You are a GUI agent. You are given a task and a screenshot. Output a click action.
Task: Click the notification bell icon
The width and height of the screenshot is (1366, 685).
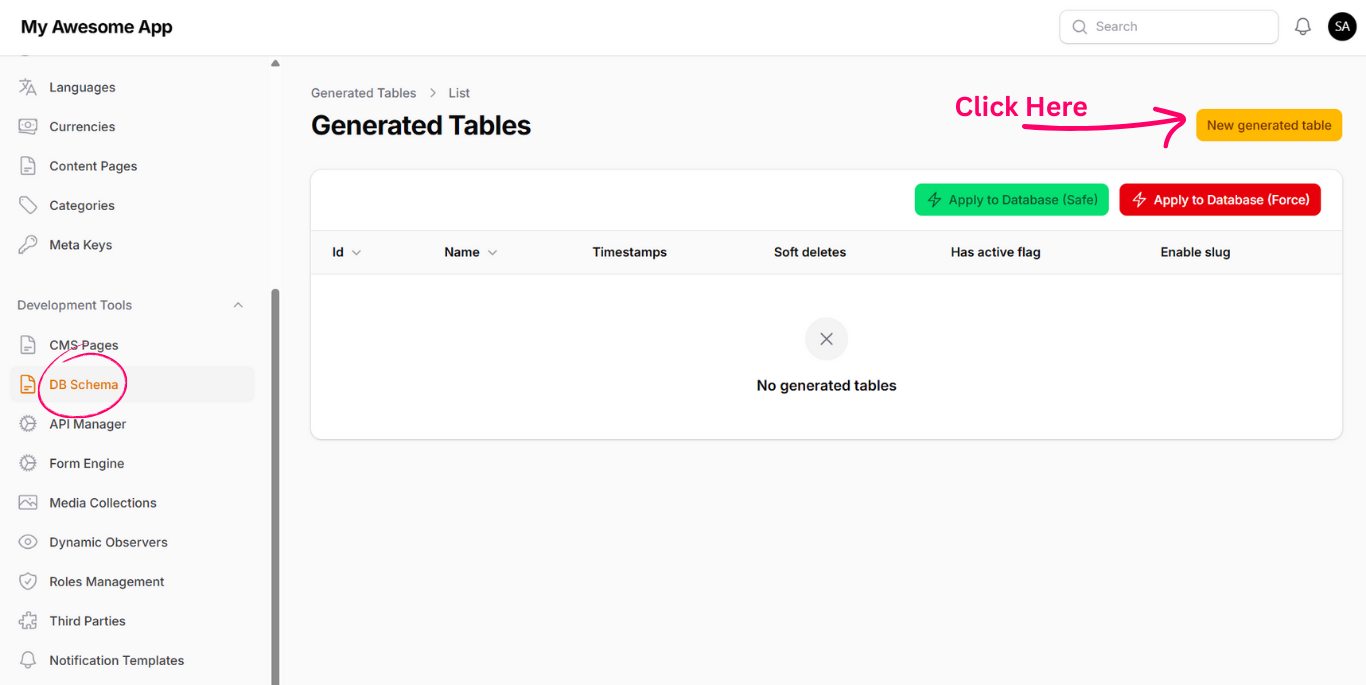pyautogui.click(x=1302, y=27)
